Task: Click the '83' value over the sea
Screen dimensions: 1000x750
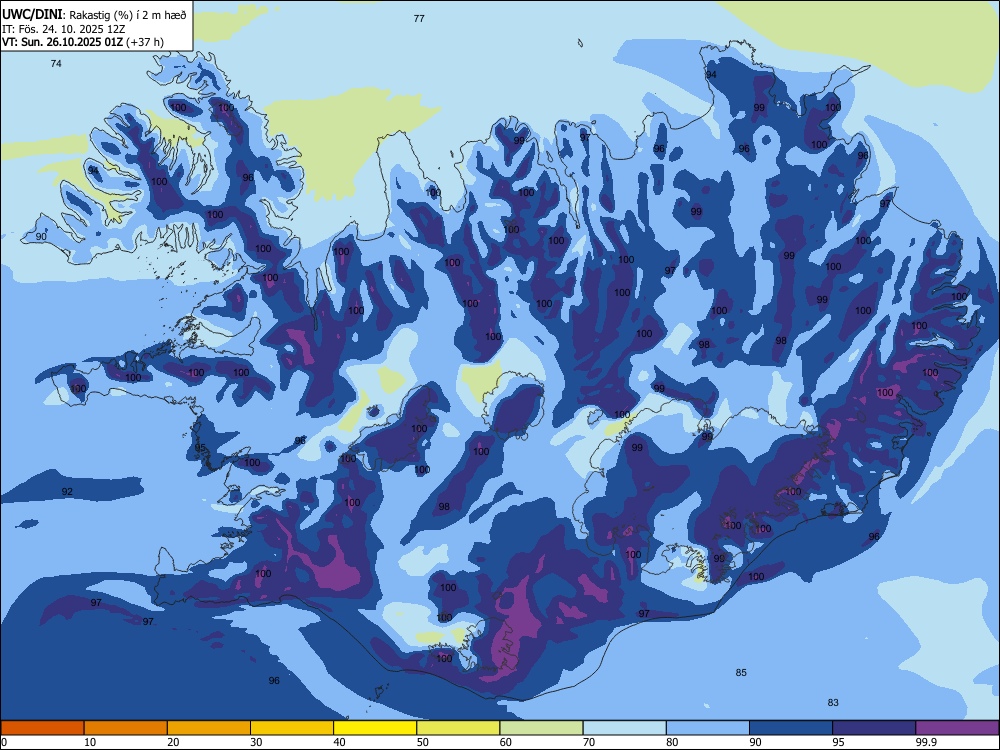Action: point(833,702)
